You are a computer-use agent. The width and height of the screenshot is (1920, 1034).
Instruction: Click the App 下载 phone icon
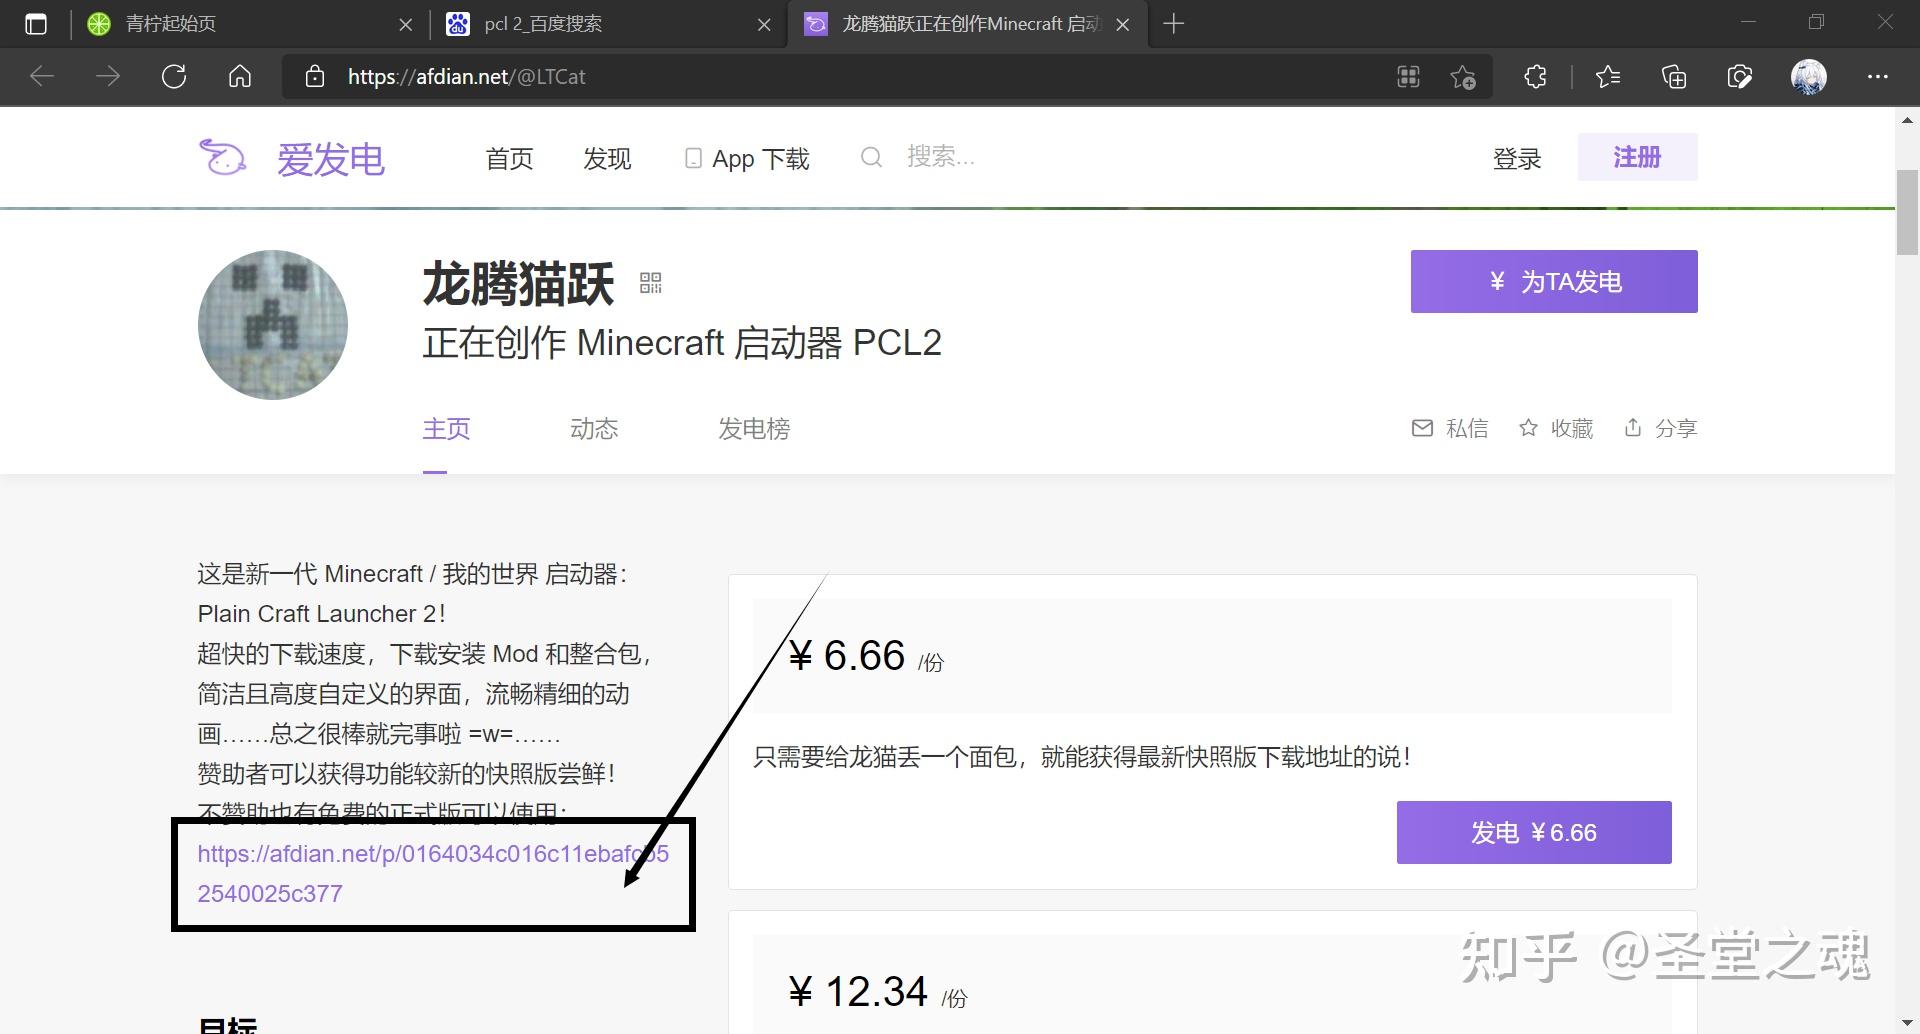click(692, 157)
